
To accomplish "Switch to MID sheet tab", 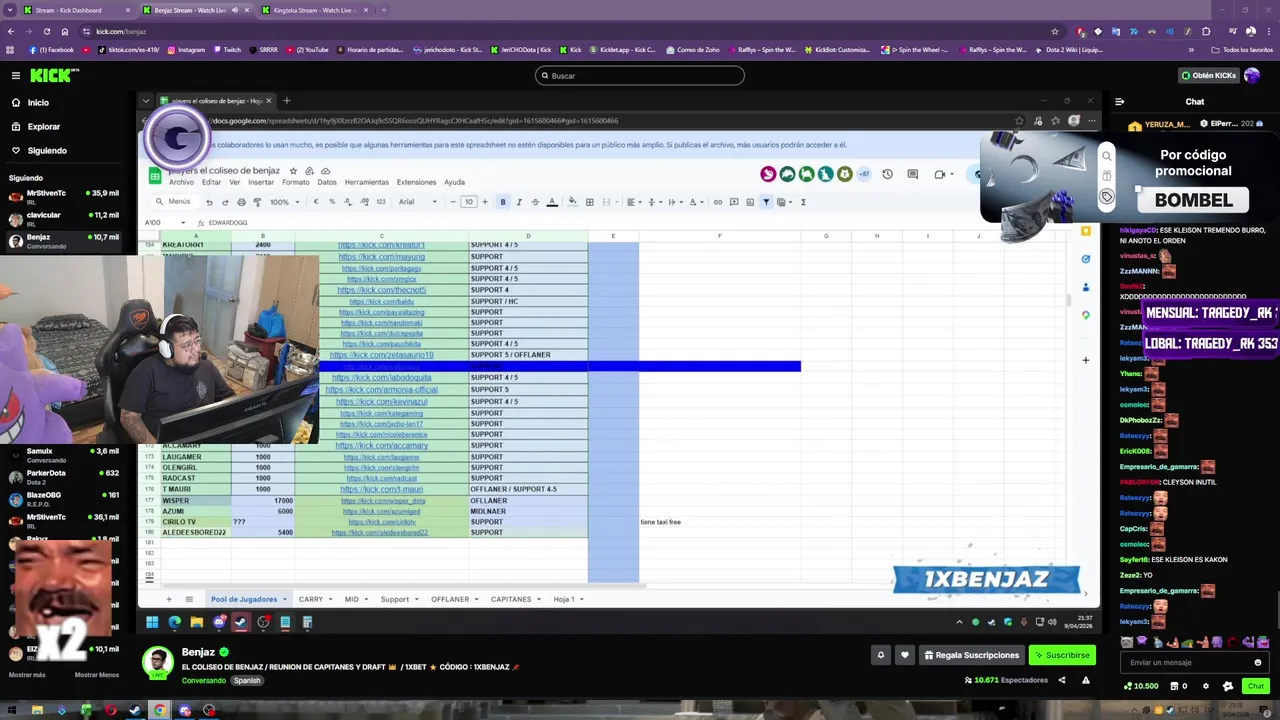I will pyautogui.click(x=351, y=599).
